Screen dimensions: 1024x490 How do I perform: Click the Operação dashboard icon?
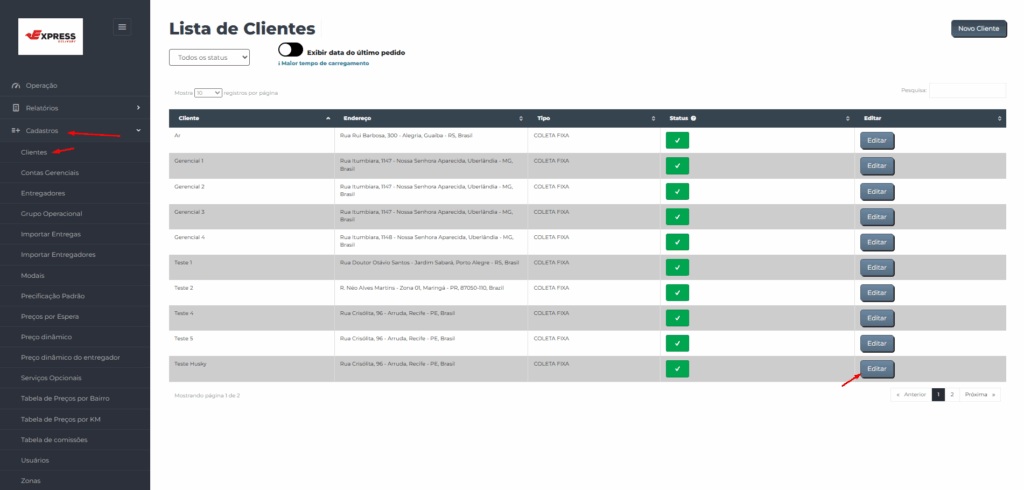coord(16,85)
